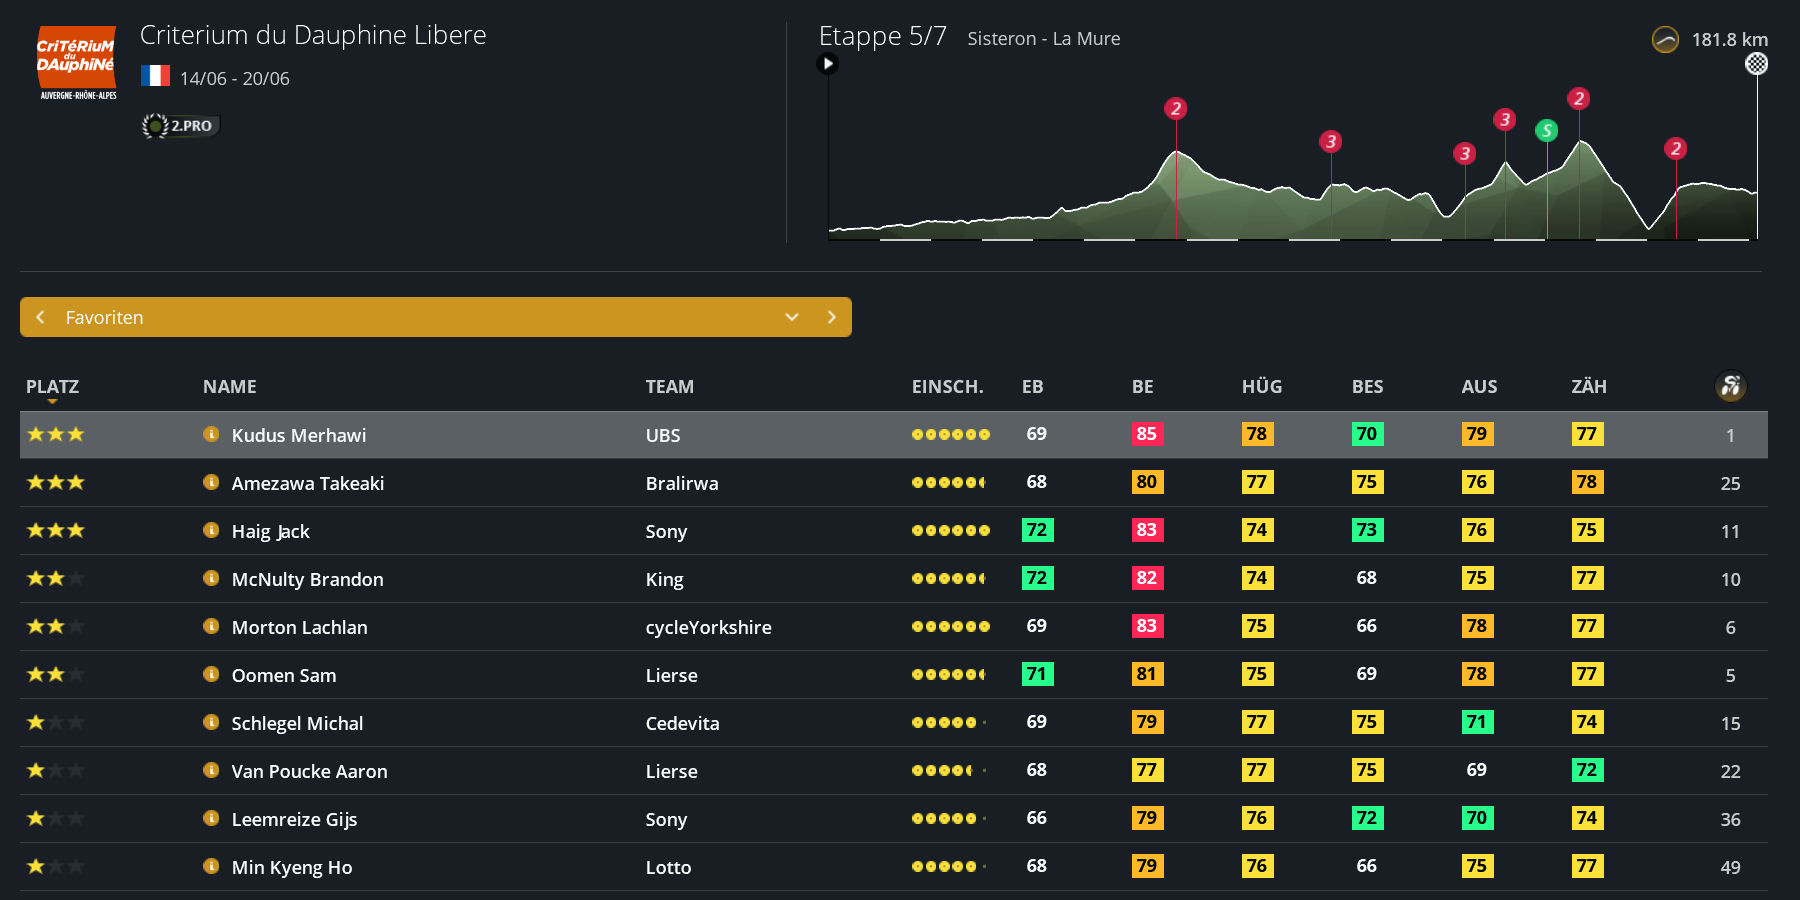Screen dimensions: 1800x900
Task: Click the green sprint marker on profile
Action: click(x=1546, y=130)
